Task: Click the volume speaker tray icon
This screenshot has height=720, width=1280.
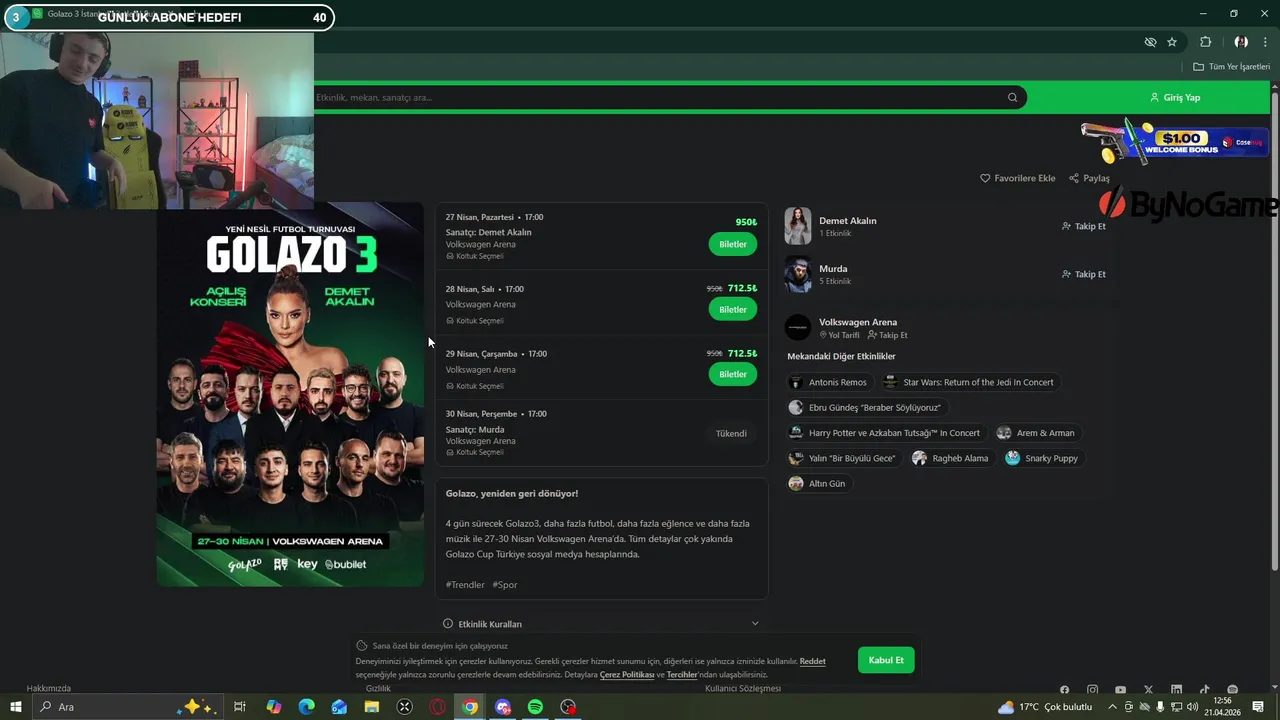Action: click(x=1192, y=707)
